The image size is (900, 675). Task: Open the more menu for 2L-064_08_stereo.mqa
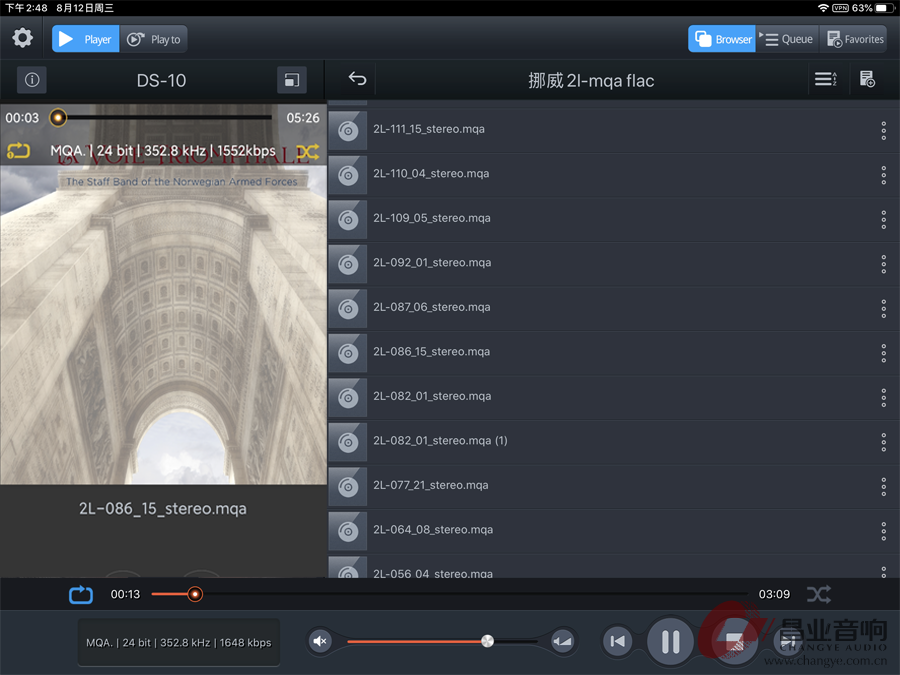883,531
